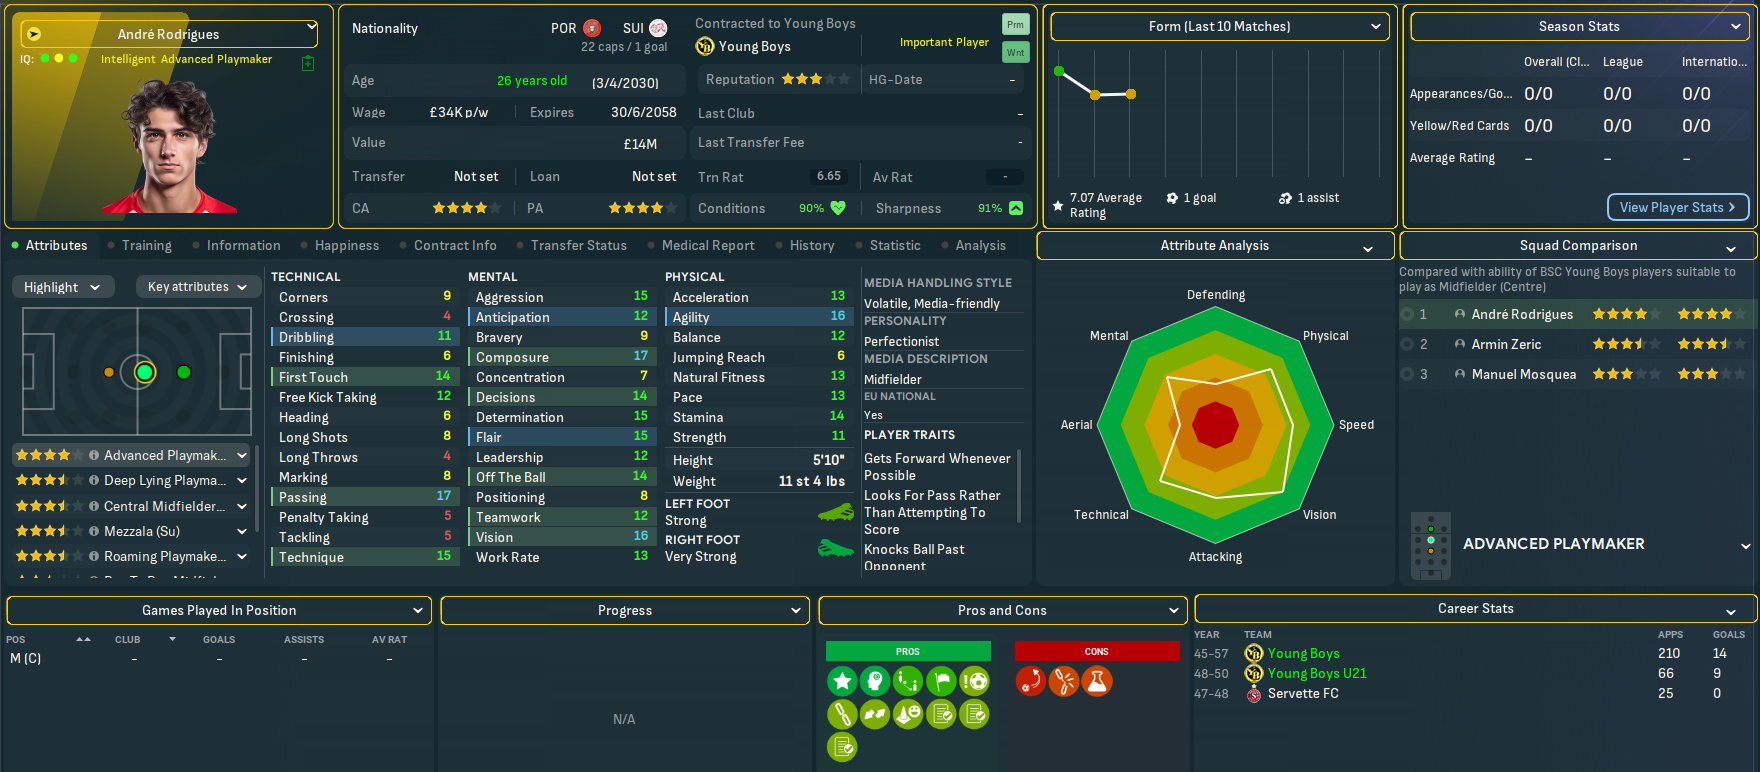1760x772 pixels.
Task: Click the star icon in Pros
Action: [x=842, y=682]
